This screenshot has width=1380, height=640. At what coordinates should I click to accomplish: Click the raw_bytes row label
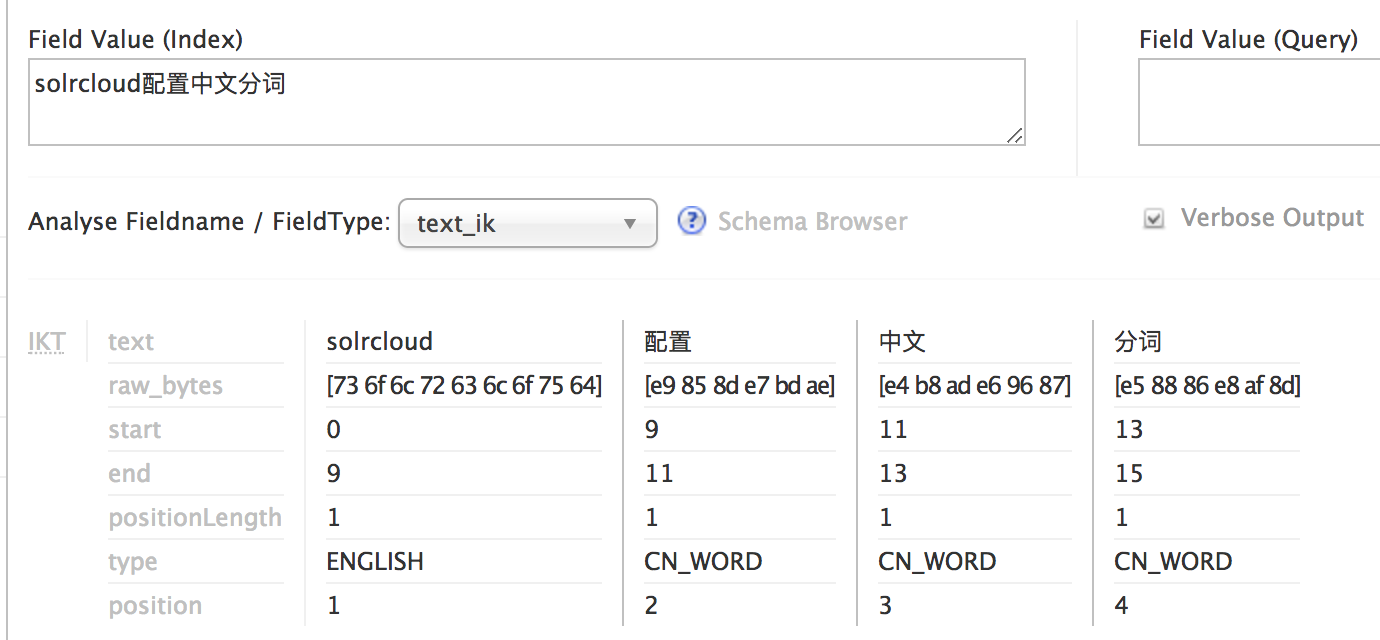click(x=166, y=386)
